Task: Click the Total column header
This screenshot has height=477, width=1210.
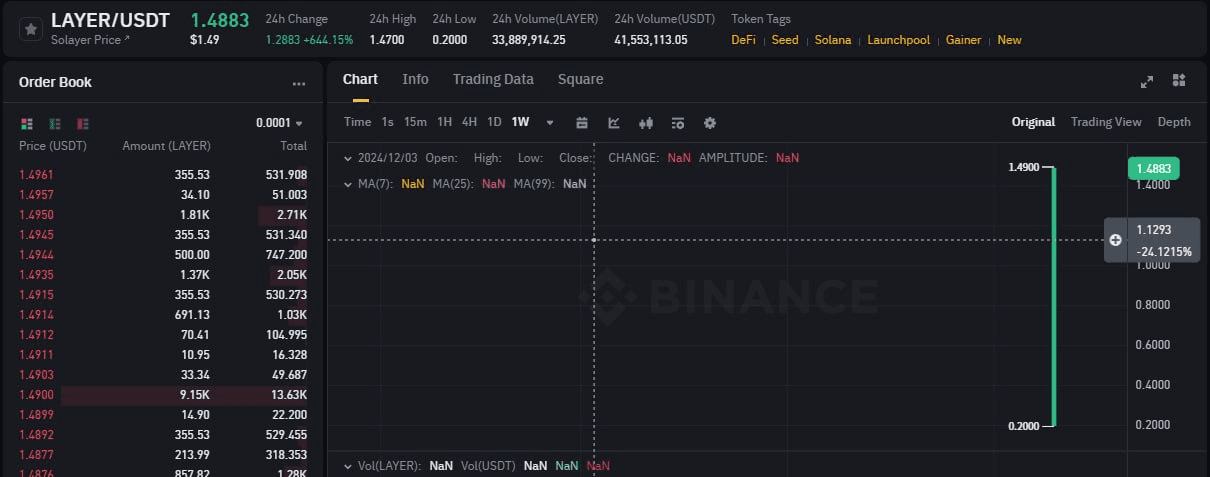Action: 294,146
